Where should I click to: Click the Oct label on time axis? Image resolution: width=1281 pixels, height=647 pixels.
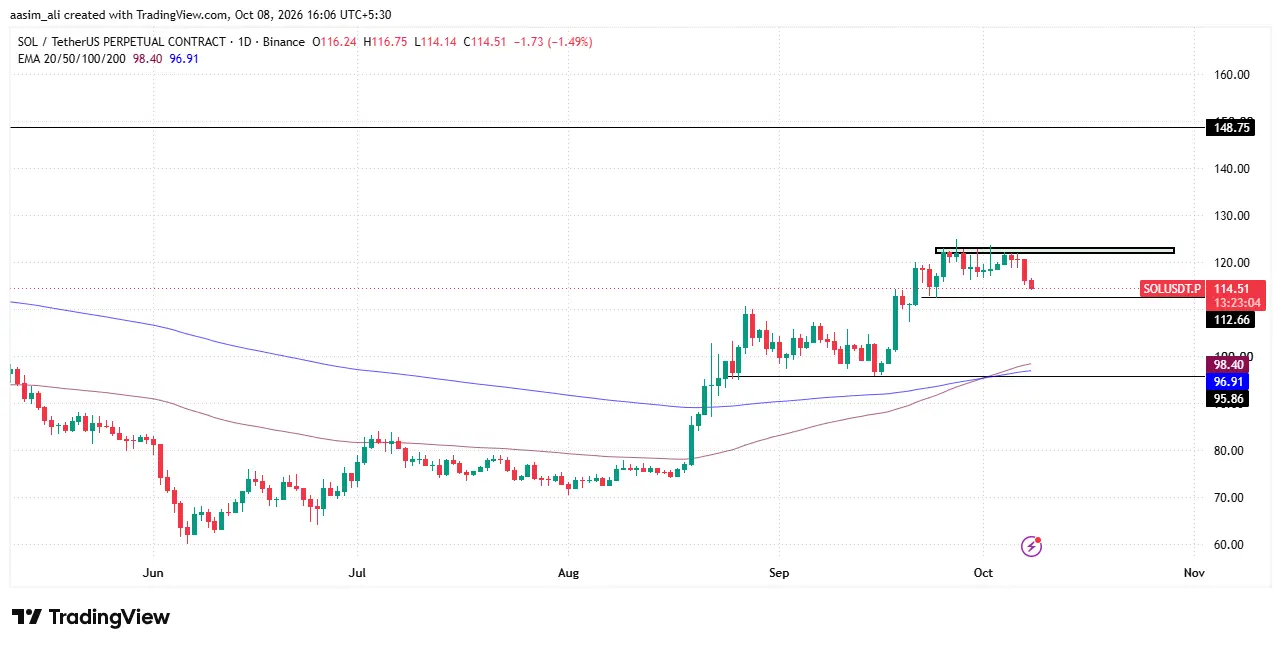983,573
